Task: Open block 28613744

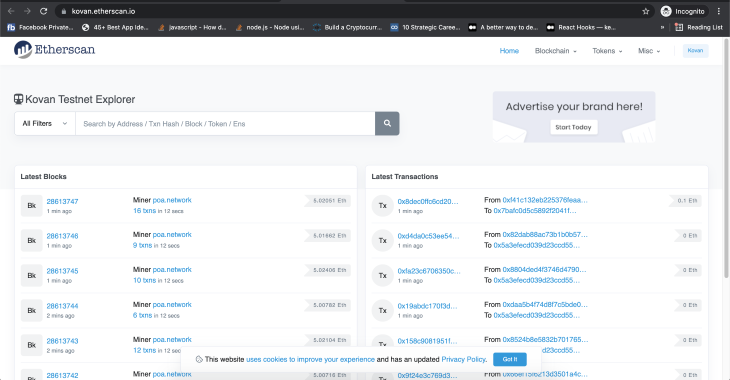Action: (x=62, y=305)
